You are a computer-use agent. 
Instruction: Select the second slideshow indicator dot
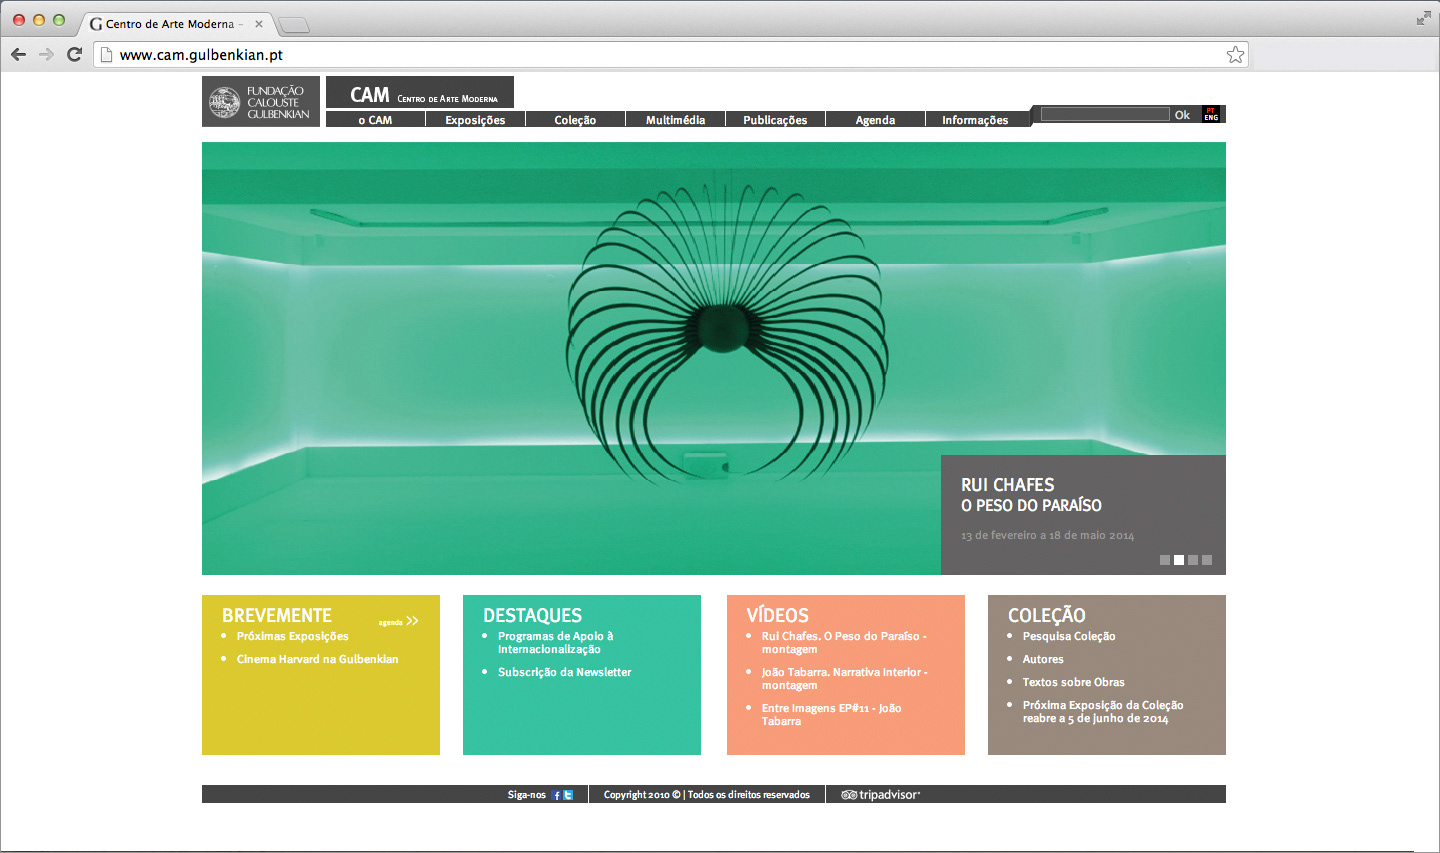tap(1179, 560)
